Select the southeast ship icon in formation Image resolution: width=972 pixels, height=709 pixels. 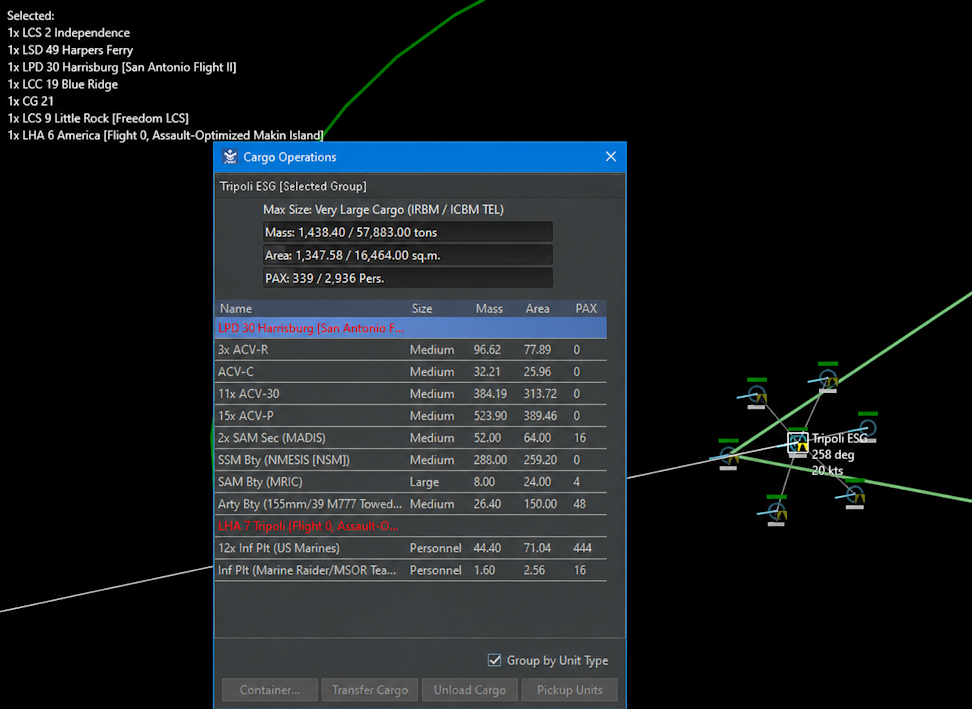[x=855, y=494]
